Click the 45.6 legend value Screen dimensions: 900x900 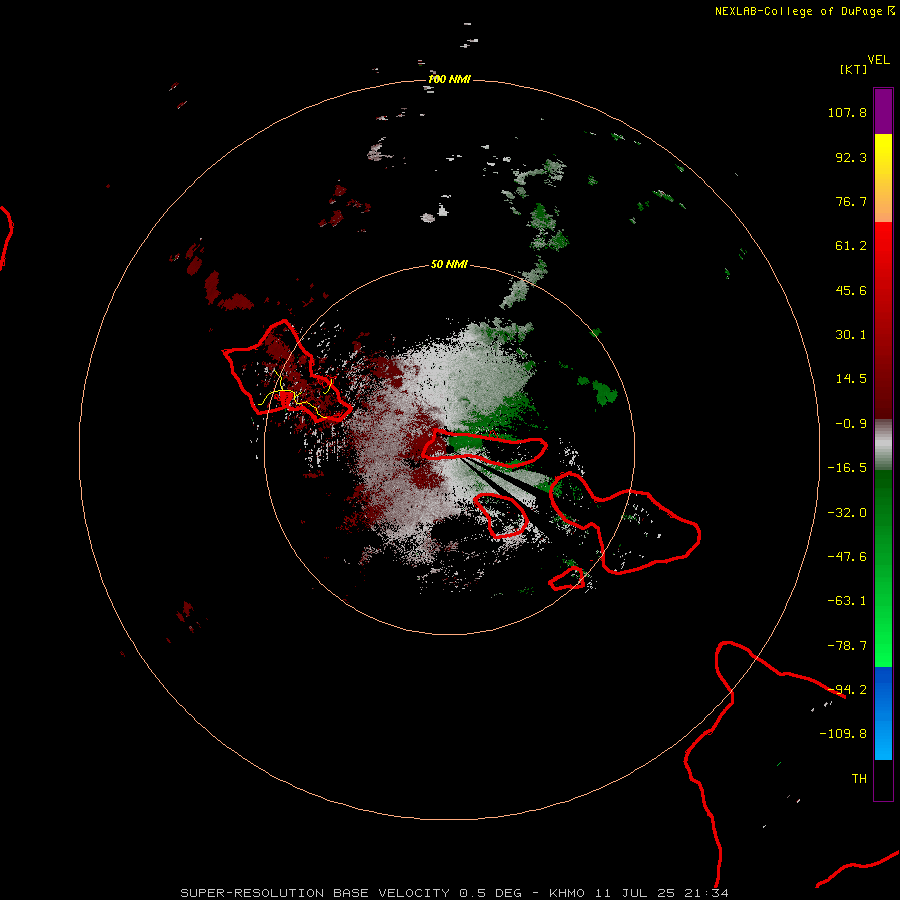[x=851, y=290]
